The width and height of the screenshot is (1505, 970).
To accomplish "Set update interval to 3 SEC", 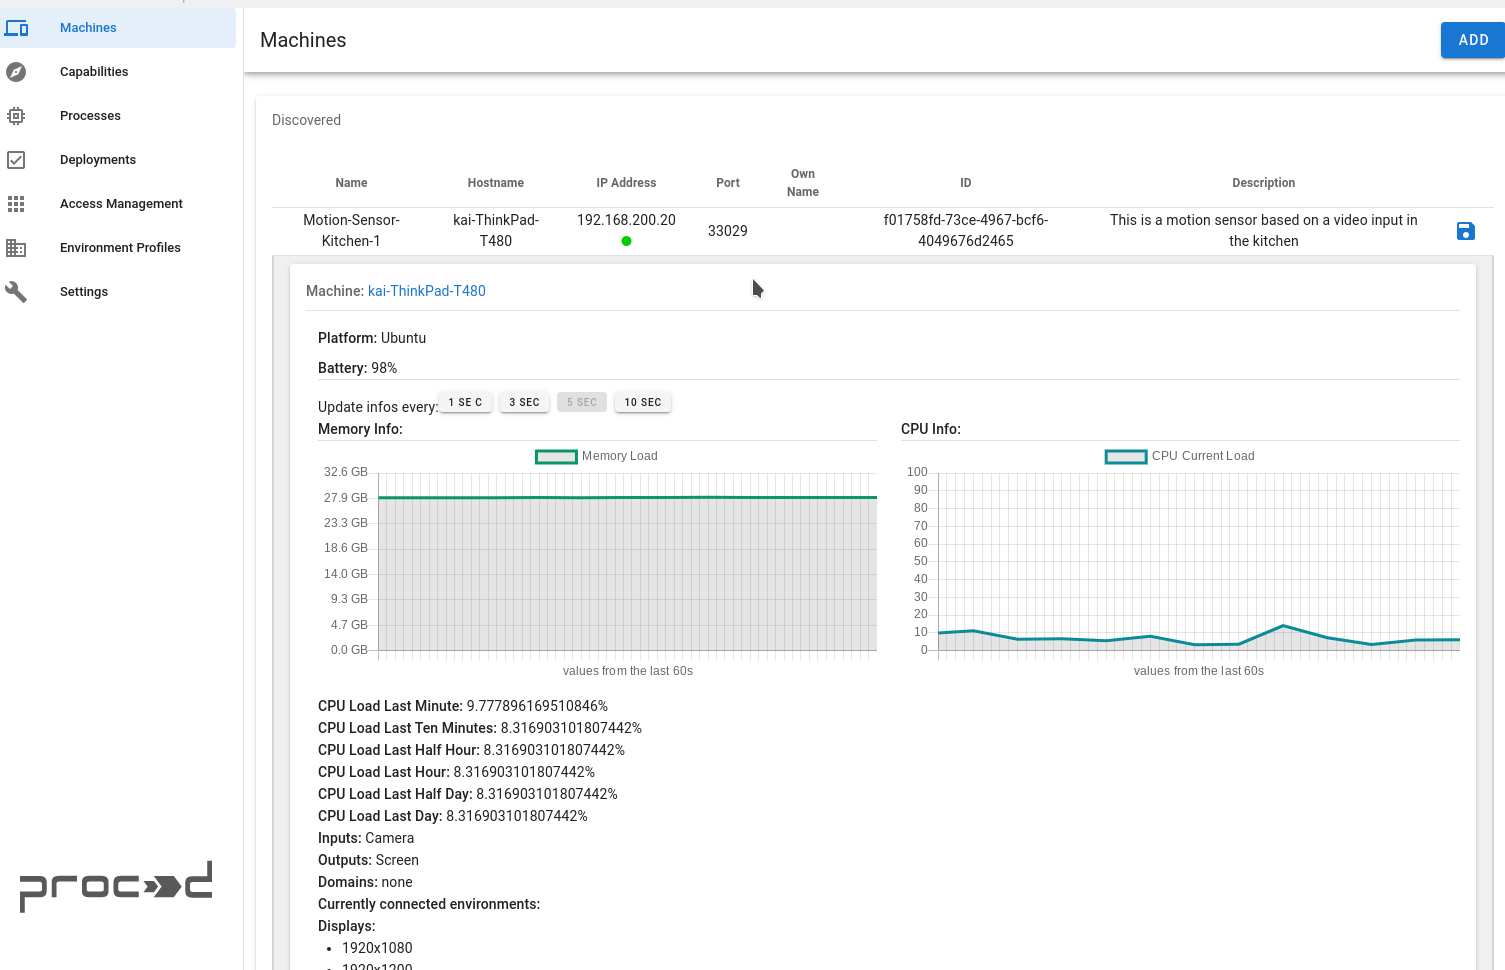I will (524, 402).
